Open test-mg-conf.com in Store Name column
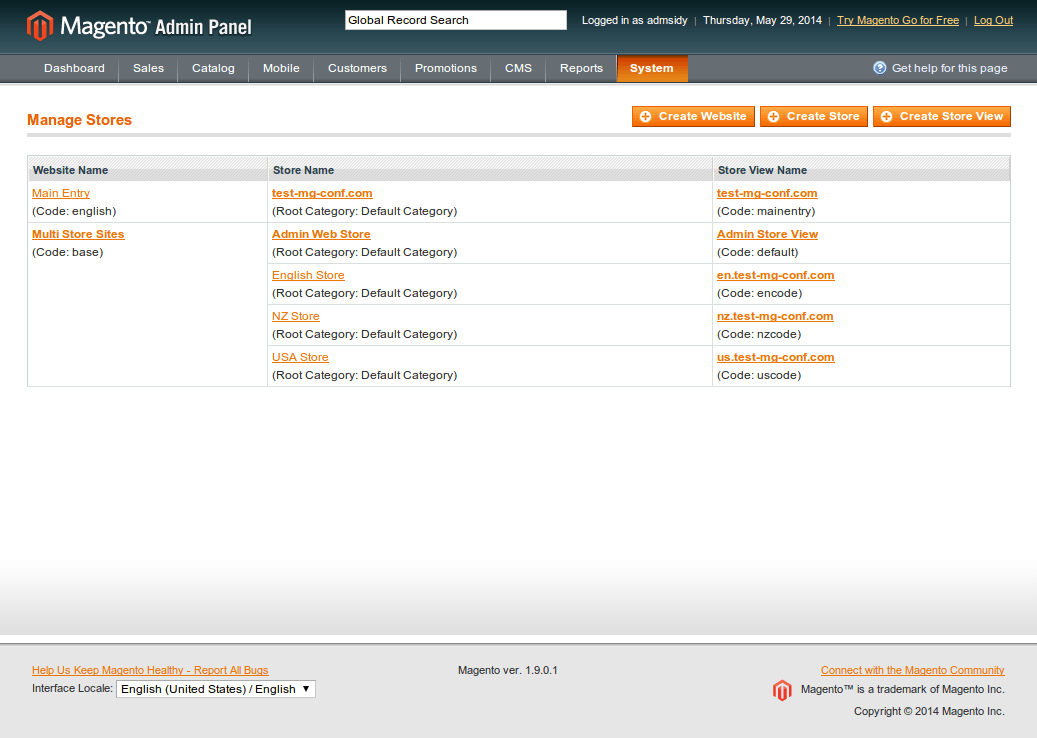This screenshot has width=1037, height=738. (x=322, y=193)
